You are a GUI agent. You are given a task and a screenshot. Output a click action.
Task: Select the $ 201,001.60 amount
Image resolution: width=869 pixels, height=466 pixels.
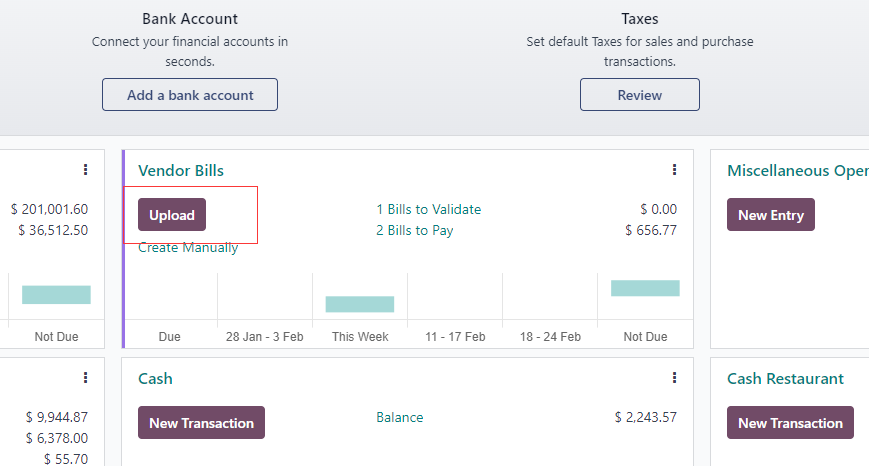[x=49, y=209]
